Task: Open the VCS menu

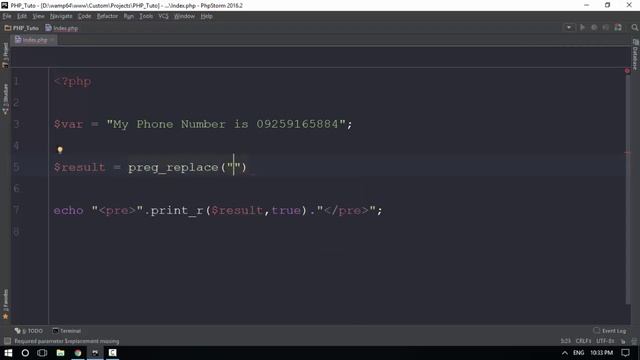Action: coord(163,16)
